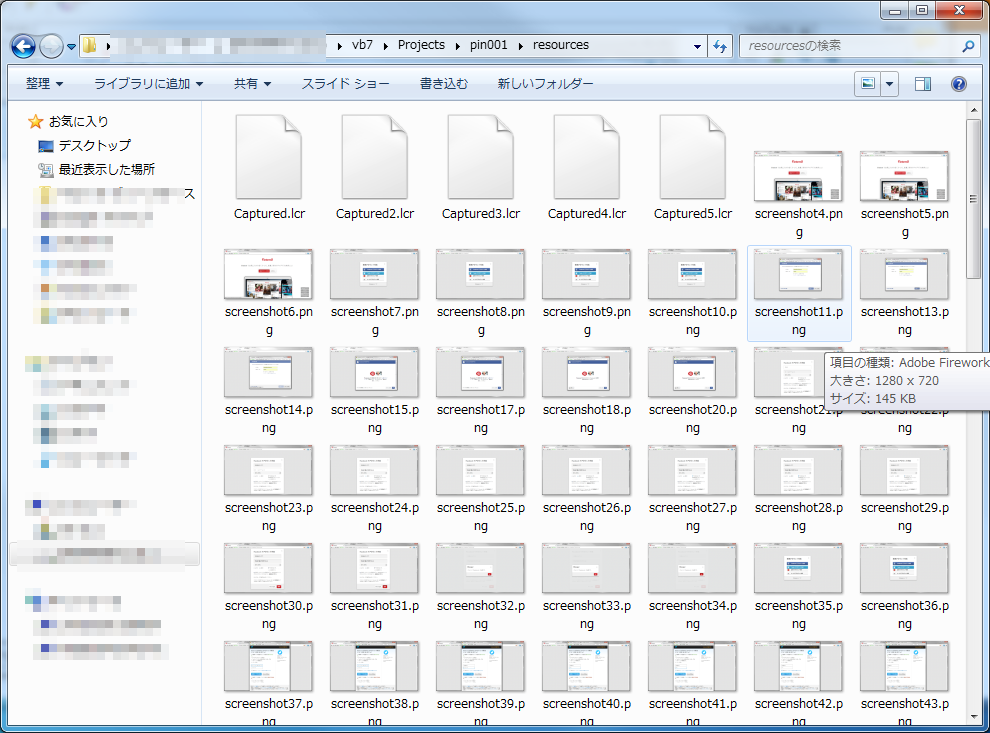Select デスクトップ in the favorites sidebar
Viewport: 990px width, 733px height.
click(x=94, y=146)
